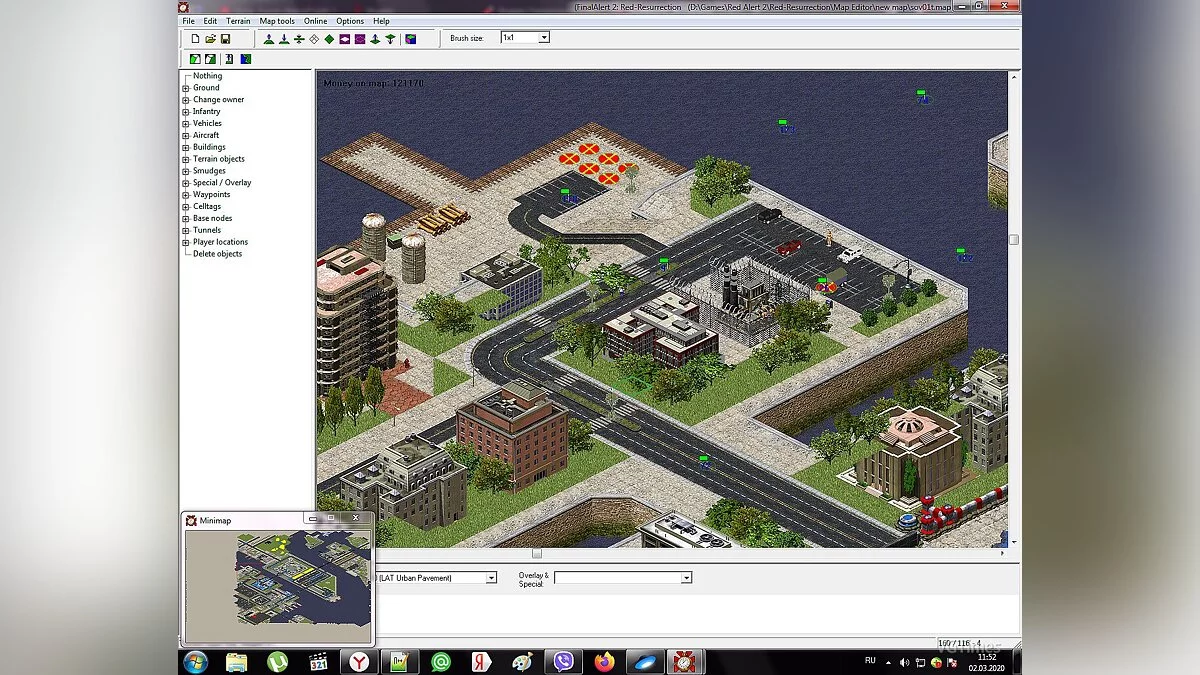
Task: Open a map with the Open File icon
Action: coord(210,39)
